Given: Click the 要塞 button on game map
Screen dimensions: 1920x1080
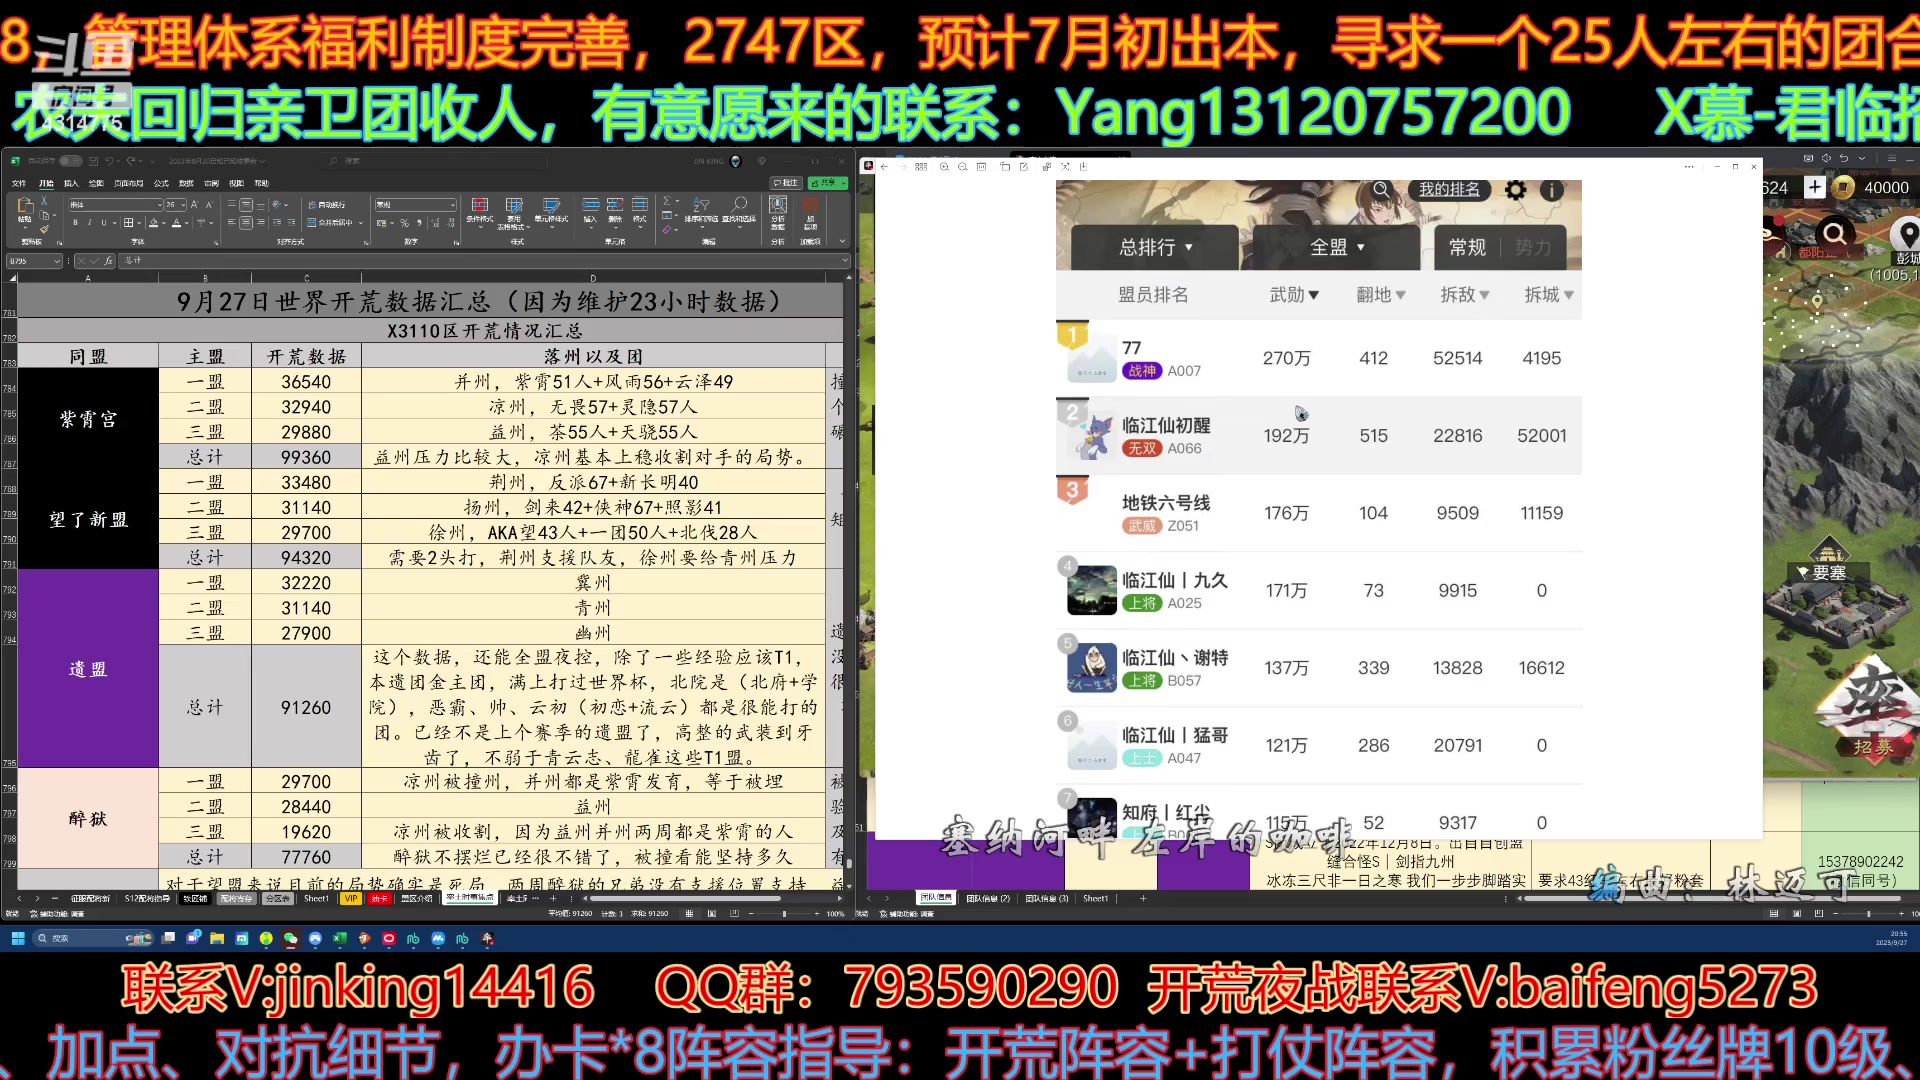Looking at the screenshot, I should point(1829,572).
